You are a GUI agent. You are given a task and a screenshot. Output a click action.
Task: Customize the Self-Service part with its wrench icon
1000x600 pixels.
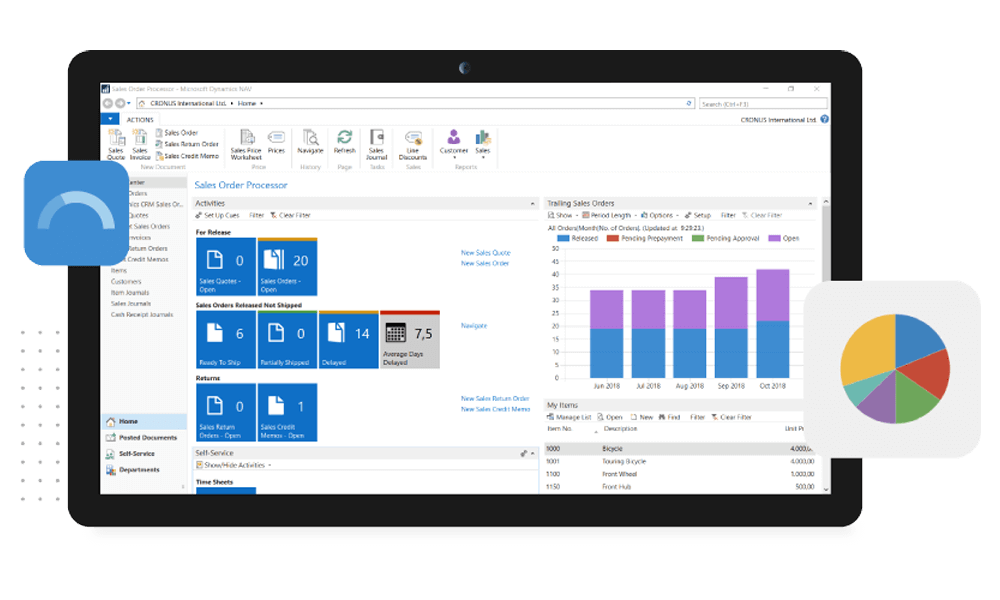point(524,453)
